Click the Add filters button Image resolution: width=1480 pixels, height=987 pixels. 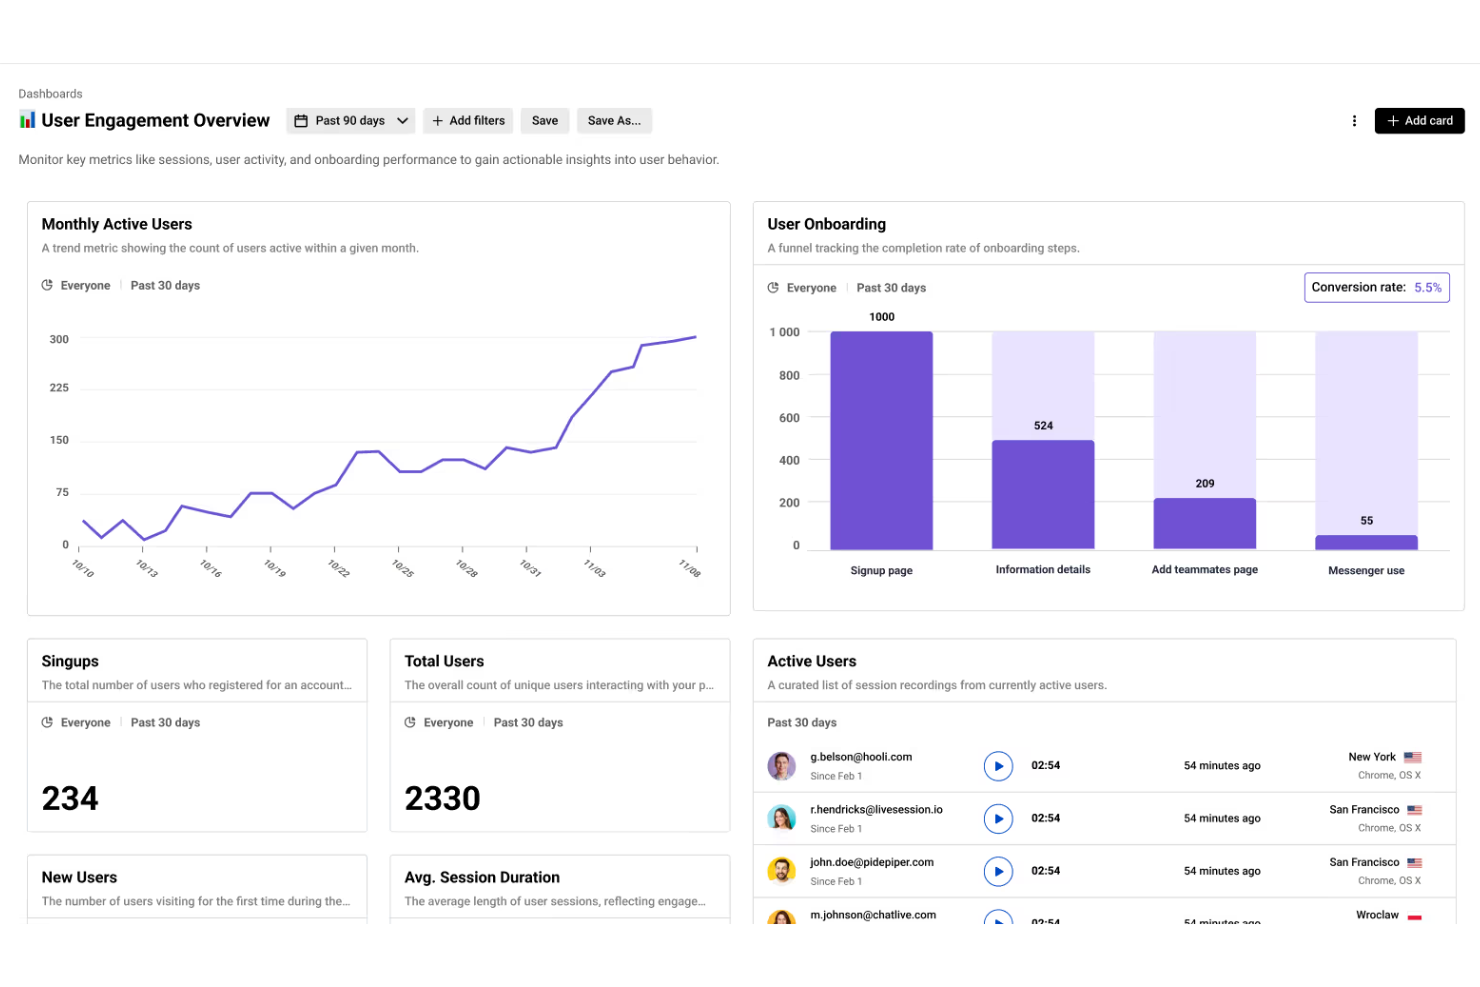468,121
